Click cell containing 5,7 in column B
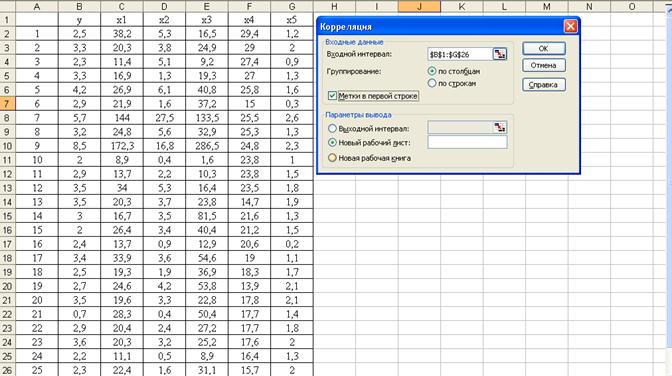The image size is (672, 376). pyautogui.click(x=79, y=118)
